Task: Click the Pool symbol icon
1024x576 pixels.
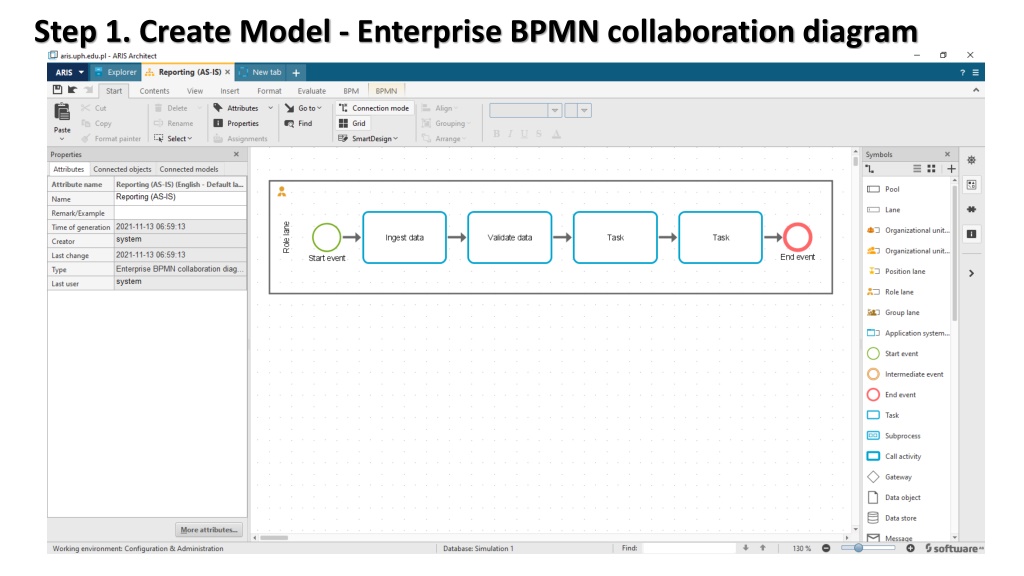Action: (872, 189)
